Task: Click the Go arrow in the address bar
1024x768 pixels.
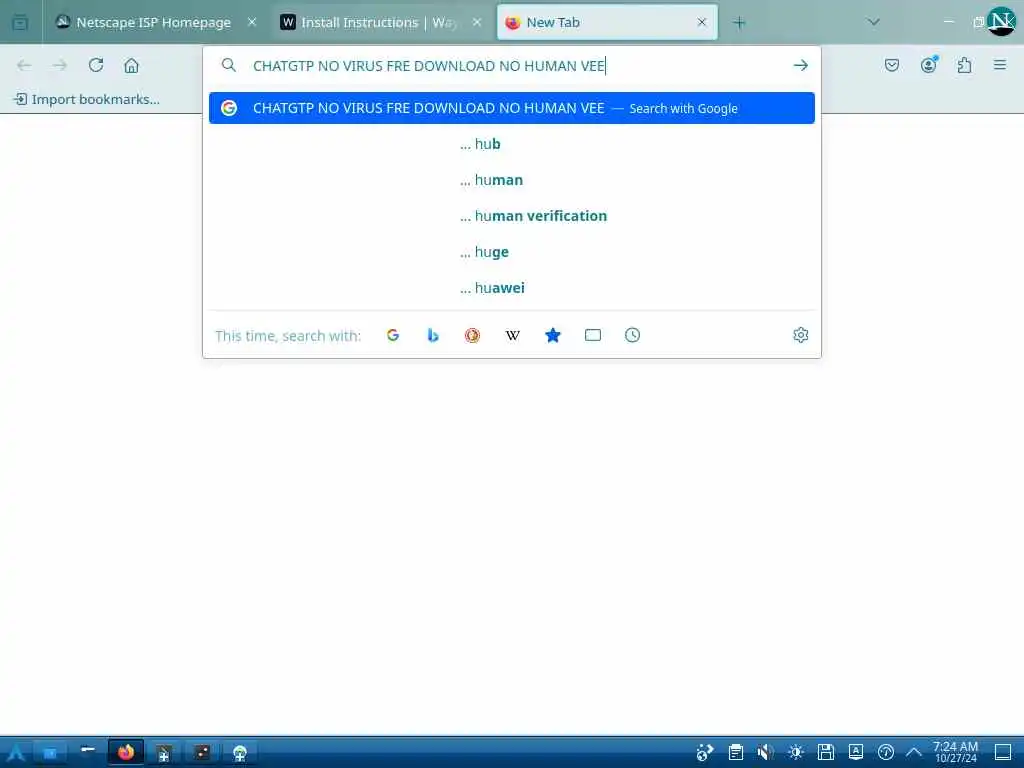Action: point(801,65)
